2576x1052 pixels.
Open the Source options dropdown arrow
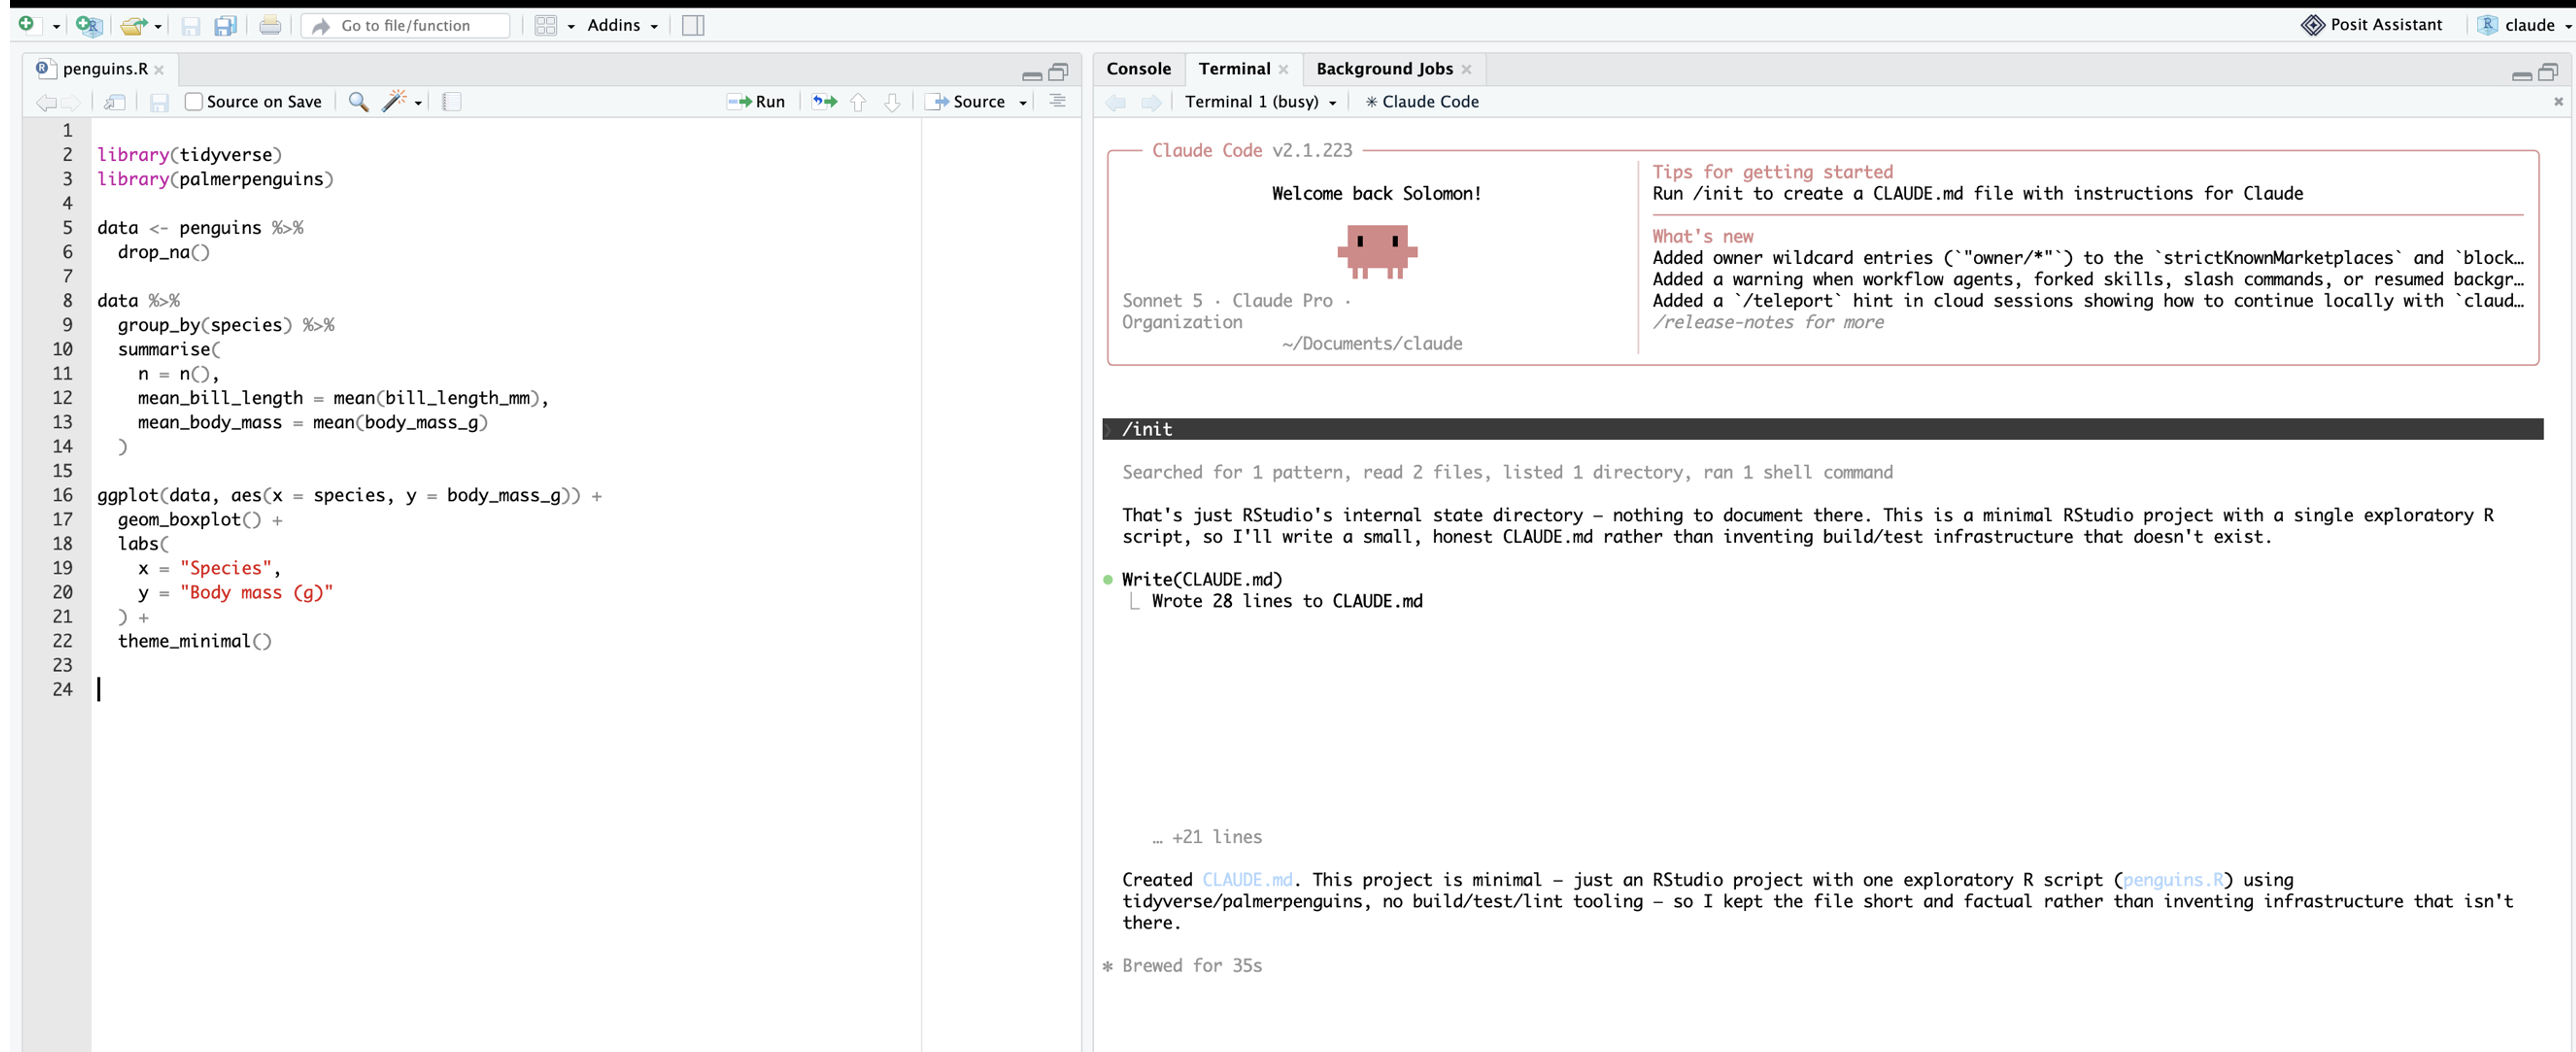(x=1023, y=102)
